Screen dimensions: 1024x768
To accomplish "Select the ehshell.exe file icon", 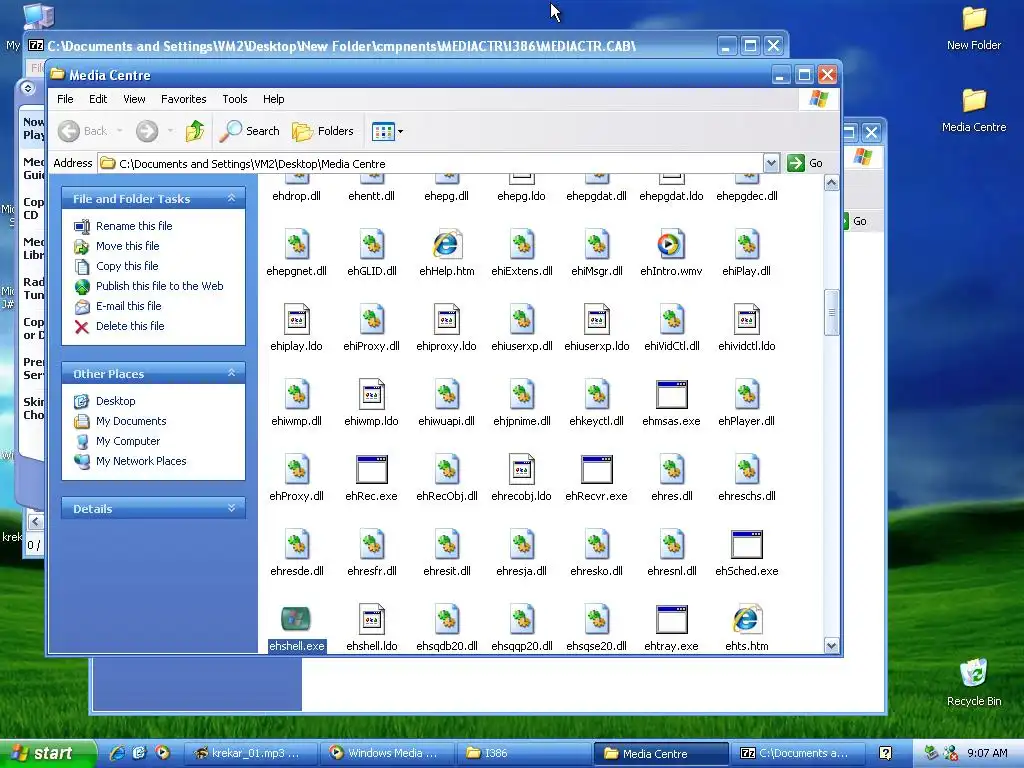I will tap(296, 619).
